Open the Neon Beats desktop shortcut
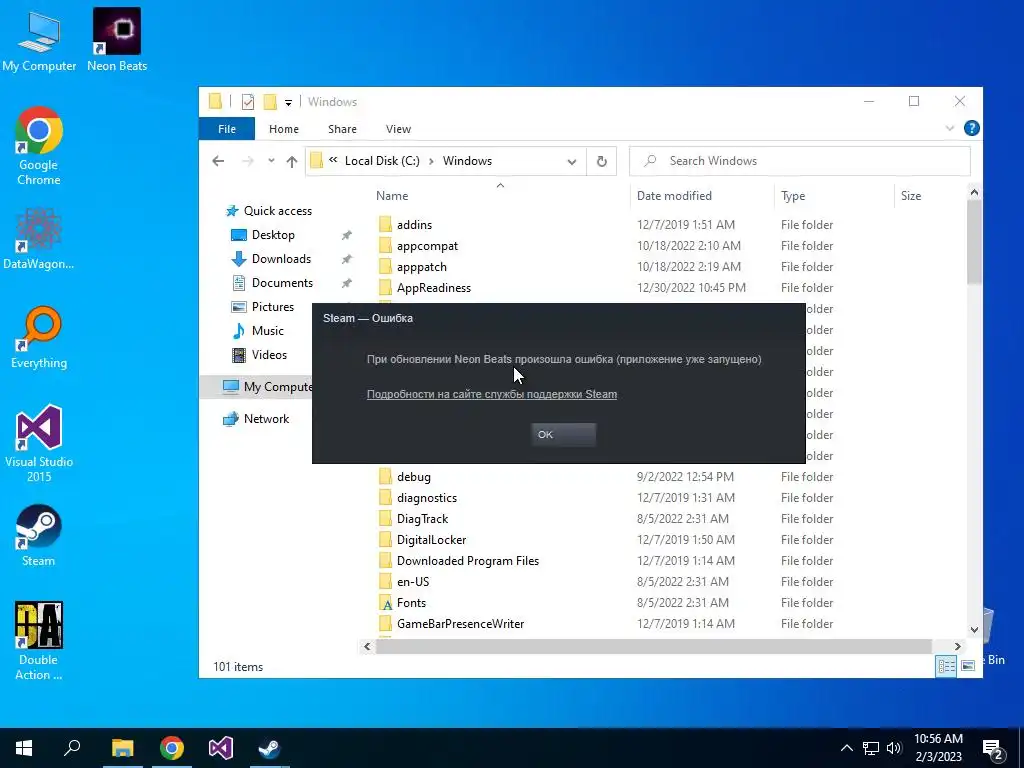This screenshot has width=1024, height=768. [117, 41]
